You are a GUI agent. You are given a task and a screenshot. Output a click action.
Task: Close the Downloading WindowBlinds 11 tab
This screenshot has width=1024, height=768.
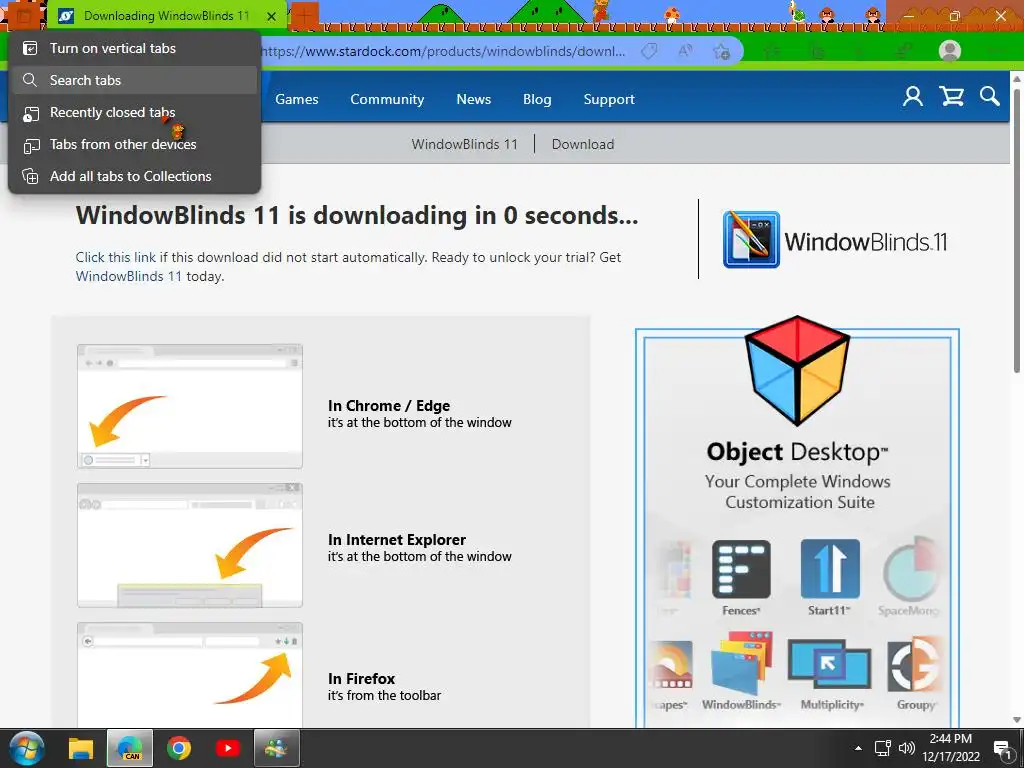point(272,16)
